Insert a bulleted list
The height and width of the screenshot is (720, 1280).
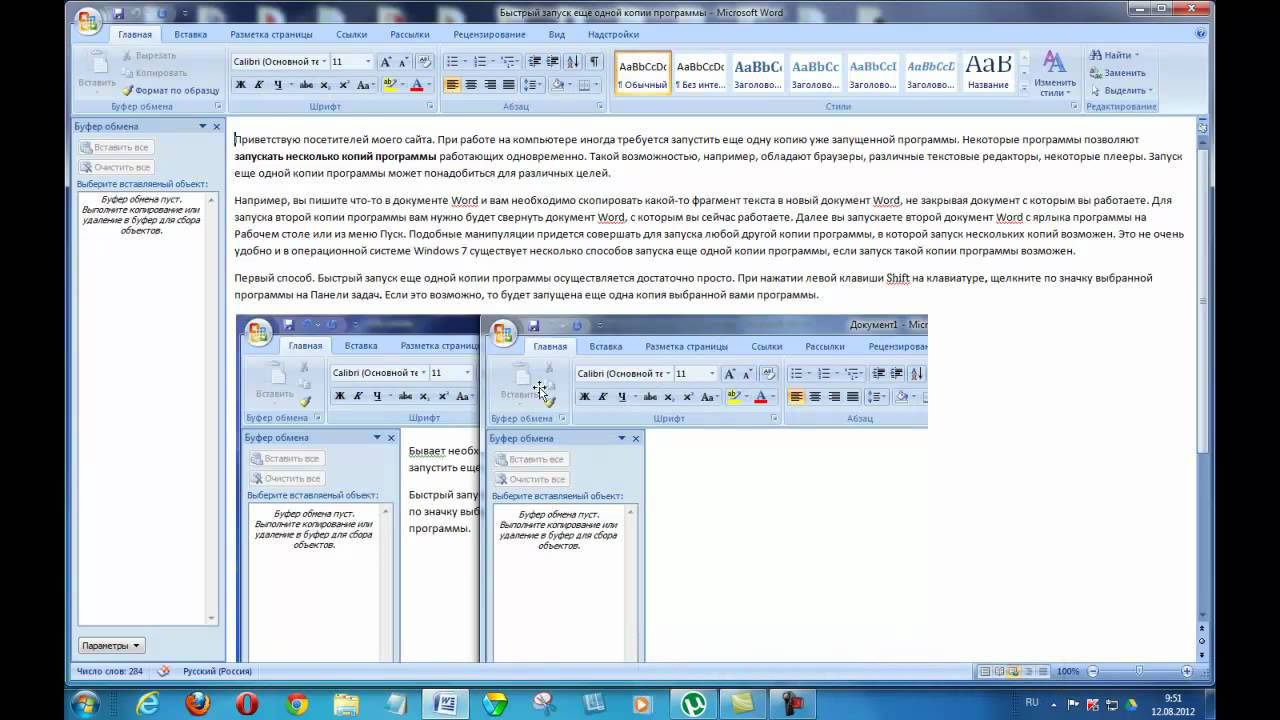(455, 62)
